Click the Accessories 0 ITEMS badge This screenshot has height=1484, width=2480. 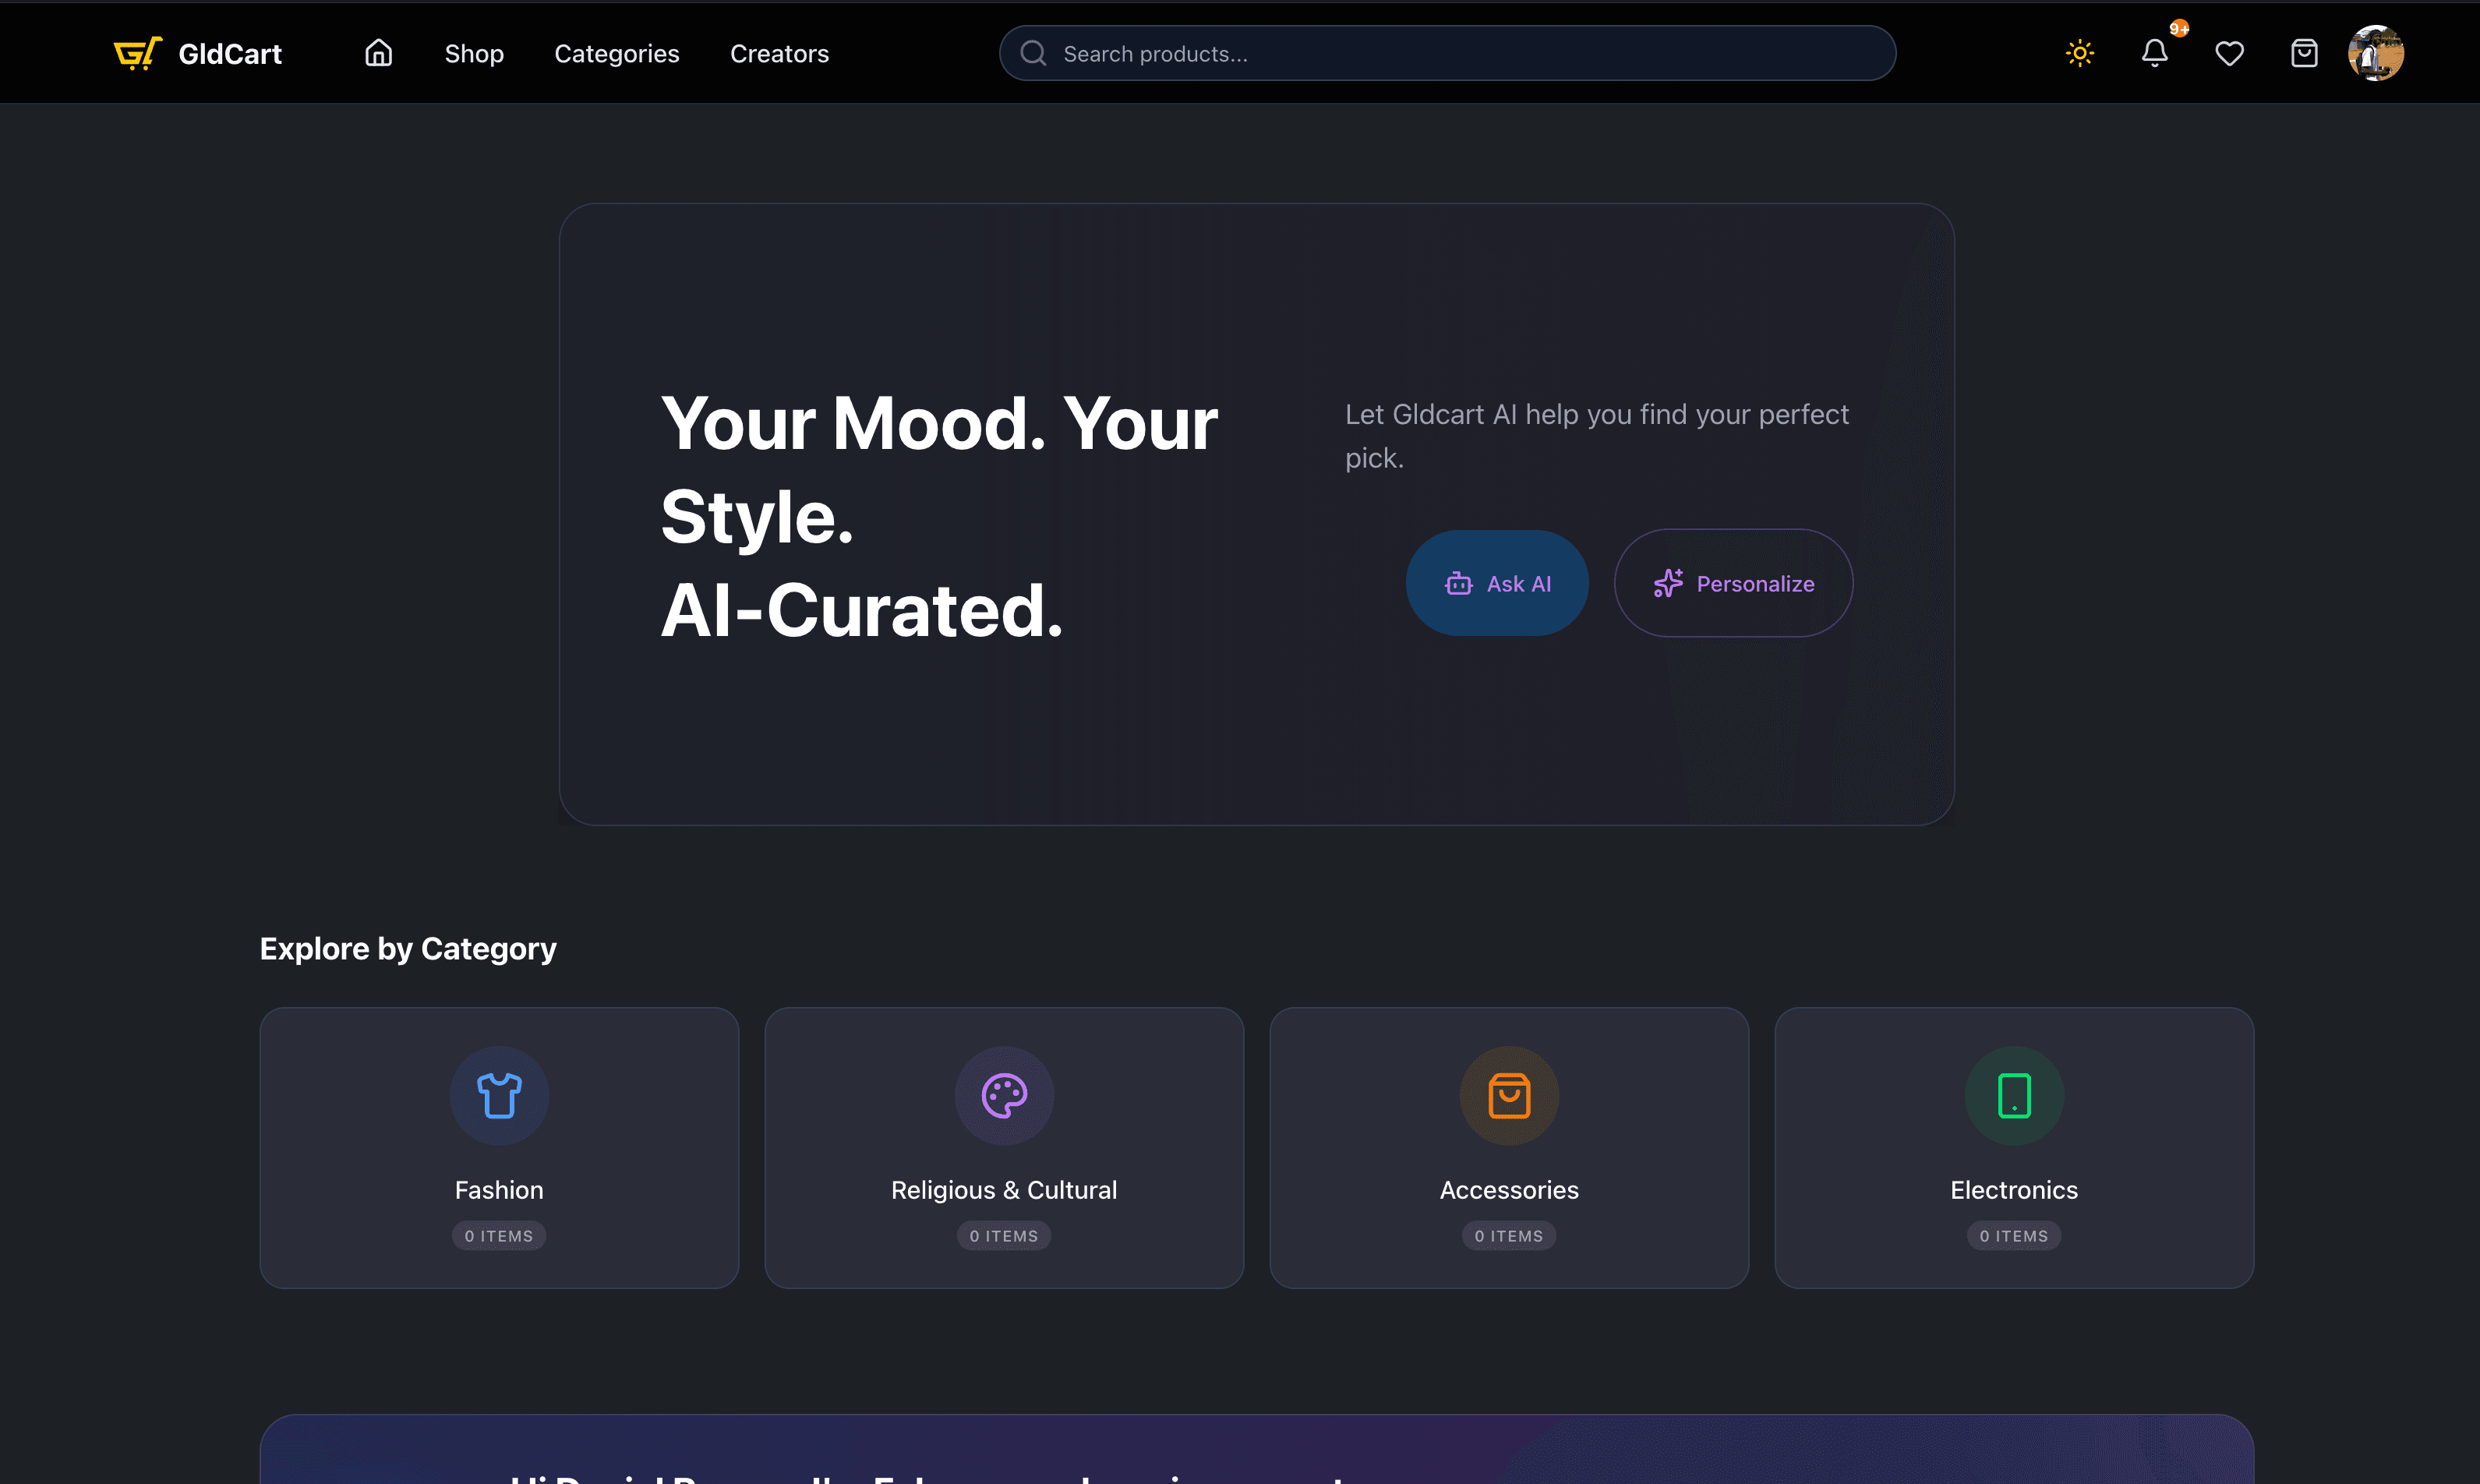(x=1509, y=1236)
